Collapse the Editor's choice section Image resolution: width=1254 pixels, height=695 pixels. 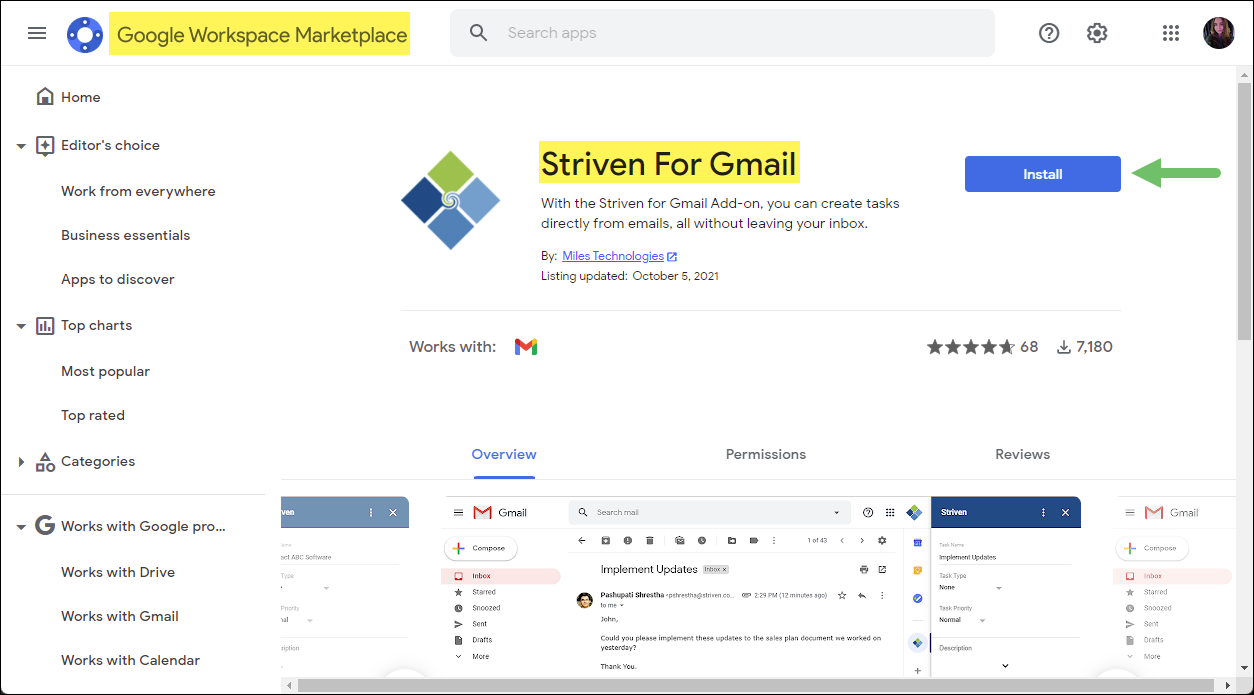pyautogui.click(x=21, y=146)
